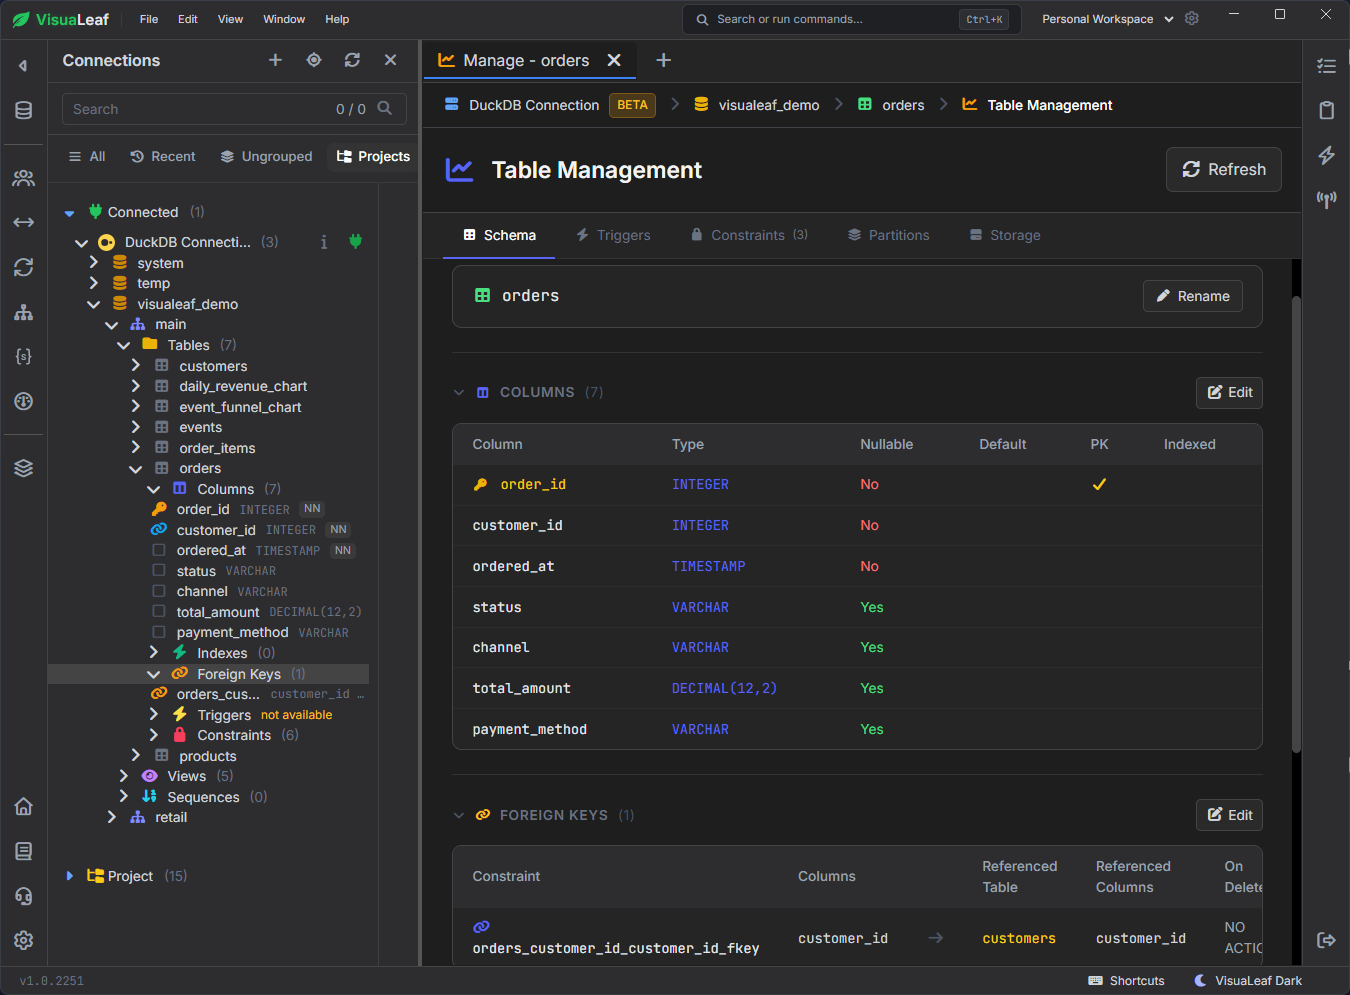Go to home icon in sidebar
Image resolution: width=1350 pixels, height=995 pixels.
point(24,806)
